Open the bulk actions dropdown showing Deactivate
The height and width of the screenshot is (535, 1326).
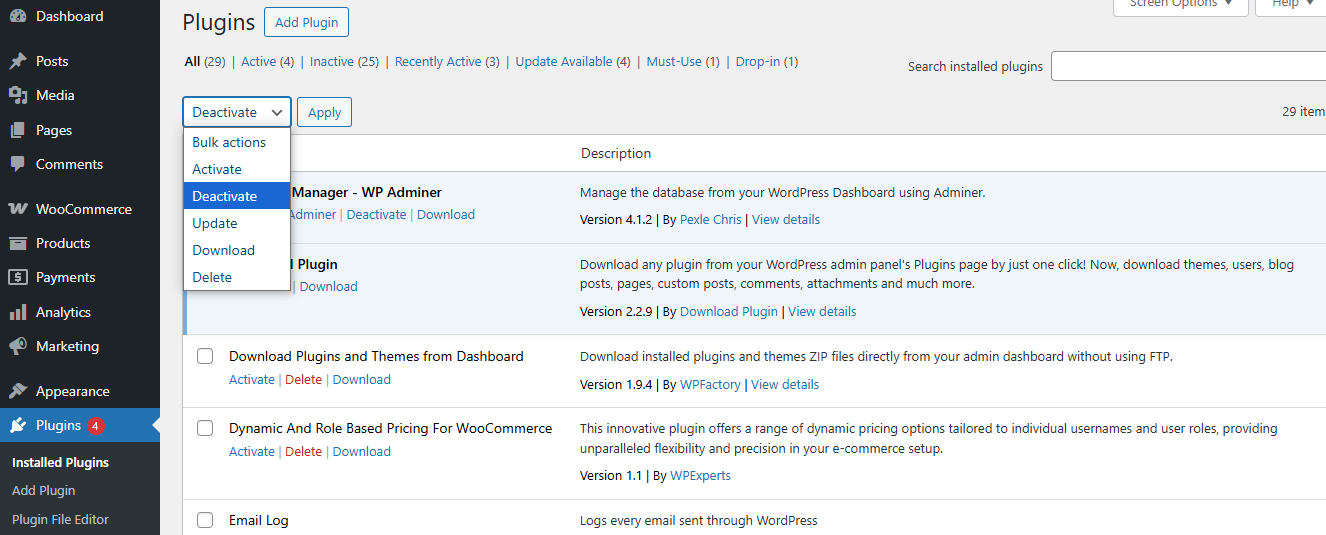click(237, 112)
